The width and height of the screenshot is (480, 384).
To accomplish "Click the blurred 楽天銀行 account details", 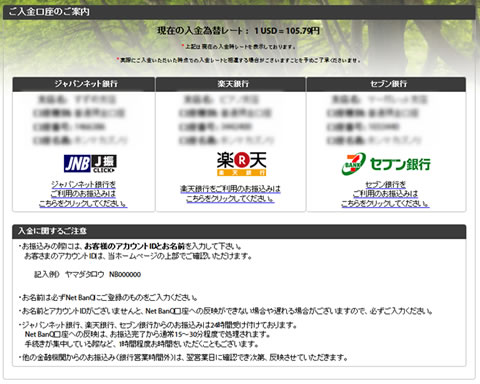I will pyautogui.click(x=226, y=120).
